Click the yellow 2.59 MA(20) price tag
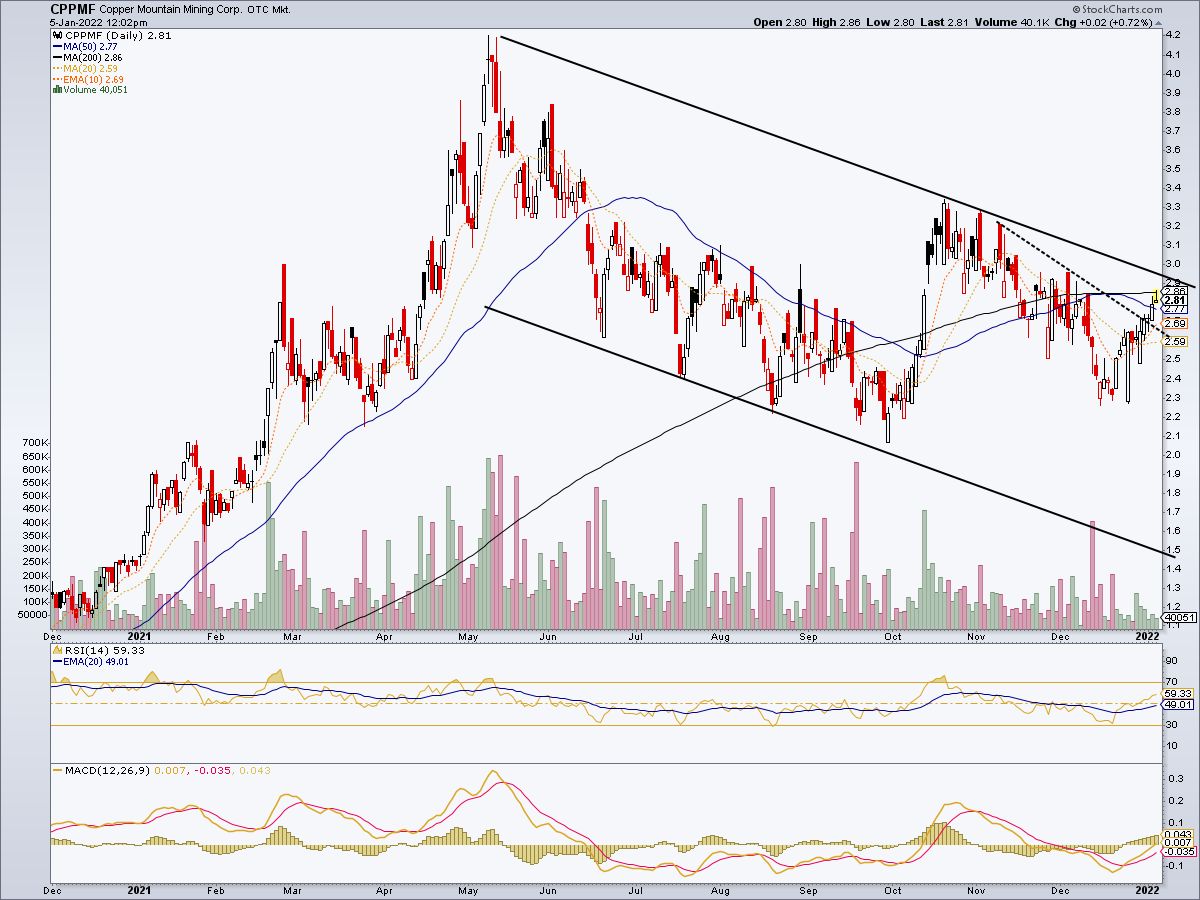Image resolution: width=1200 pixels, height=900 pixels. 1174,342
